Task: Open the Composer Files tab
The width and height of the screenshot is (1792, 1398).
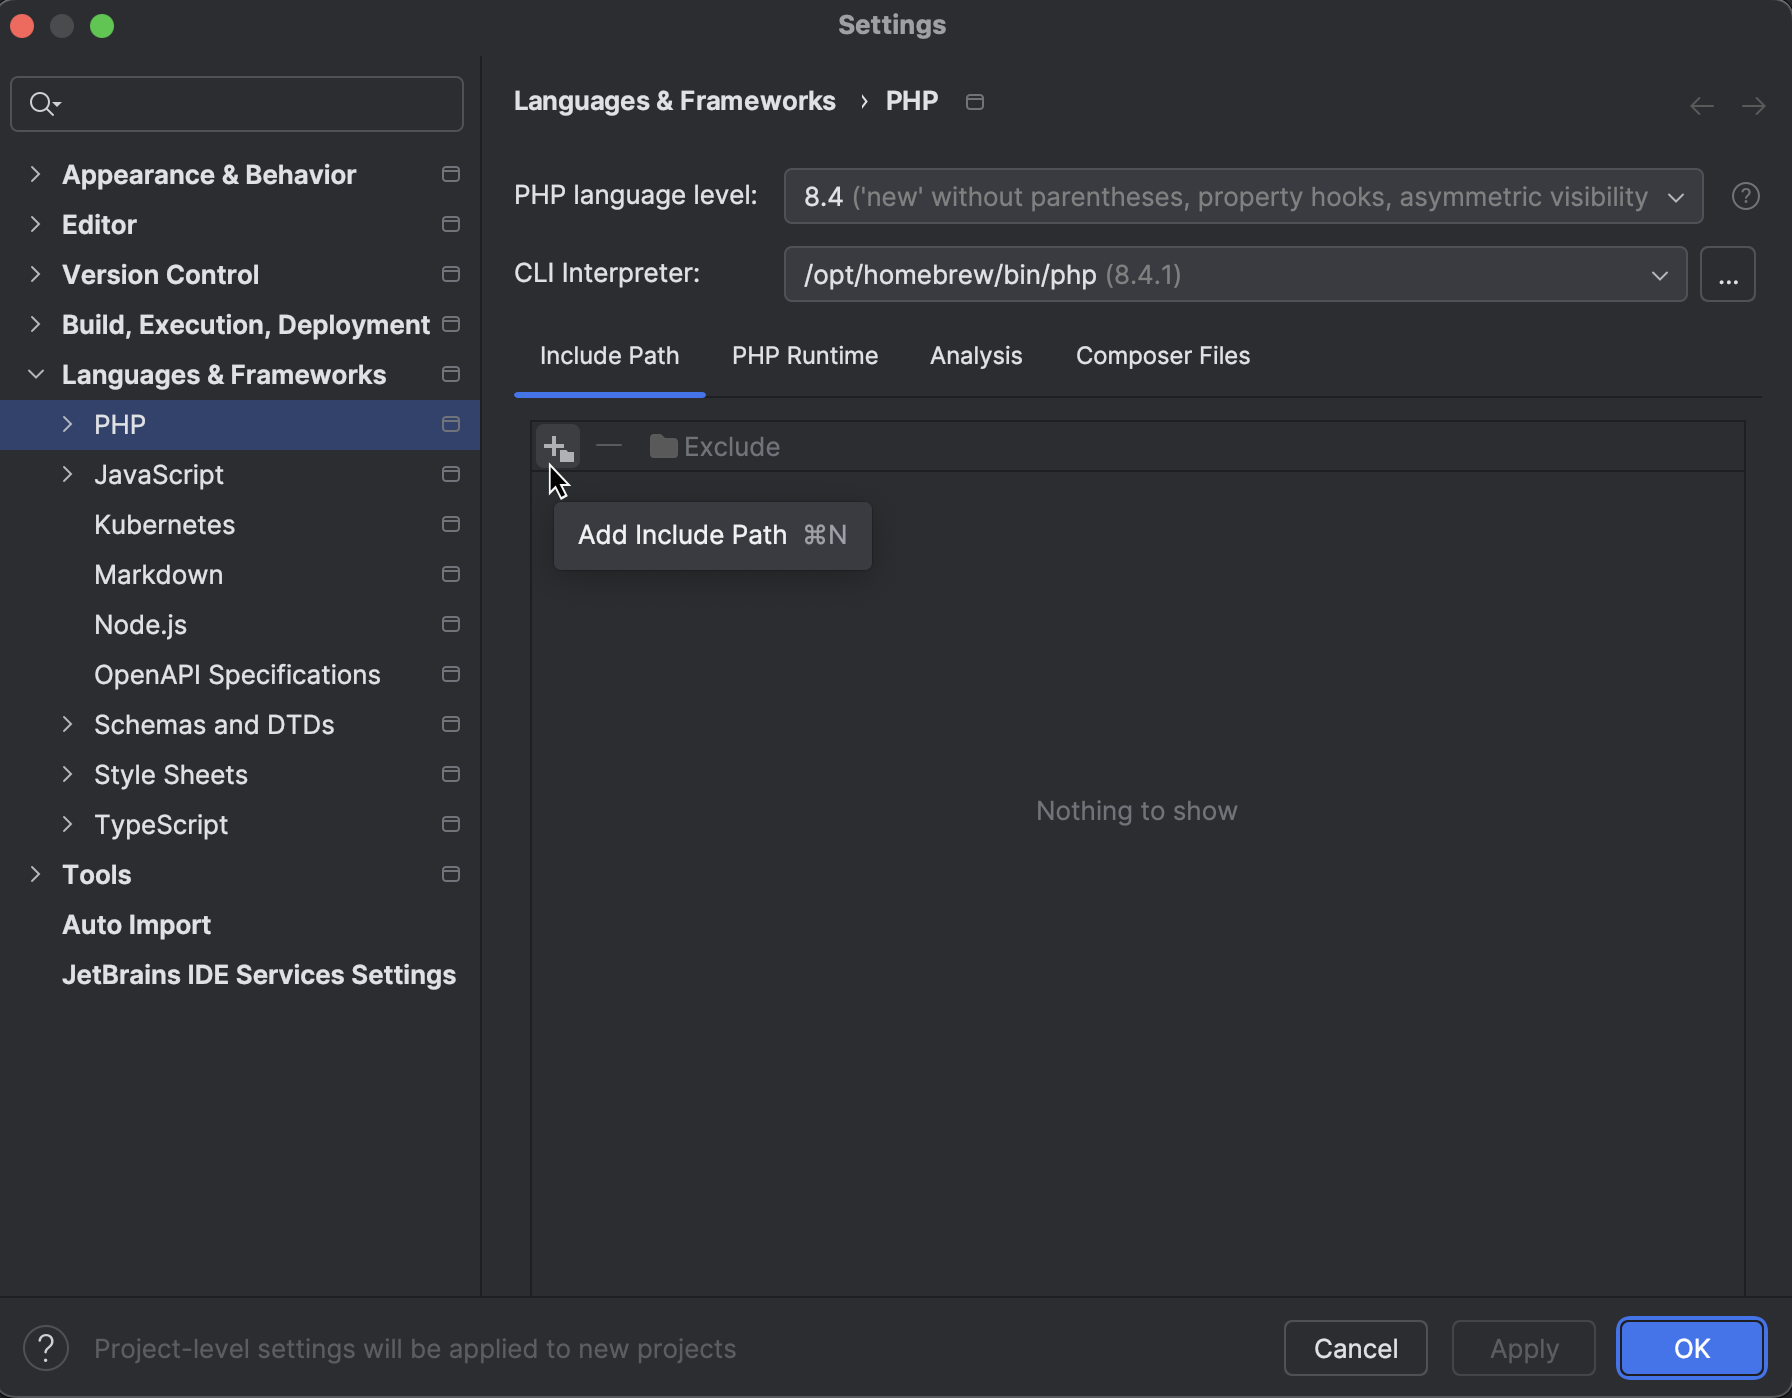Action: [1162, 356]
